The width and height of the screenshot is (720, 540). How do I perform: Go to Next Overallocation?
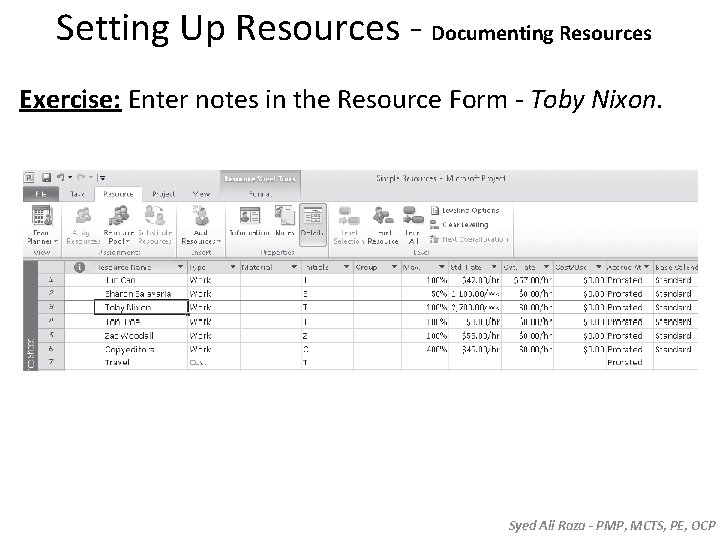[x=469, y=239]
